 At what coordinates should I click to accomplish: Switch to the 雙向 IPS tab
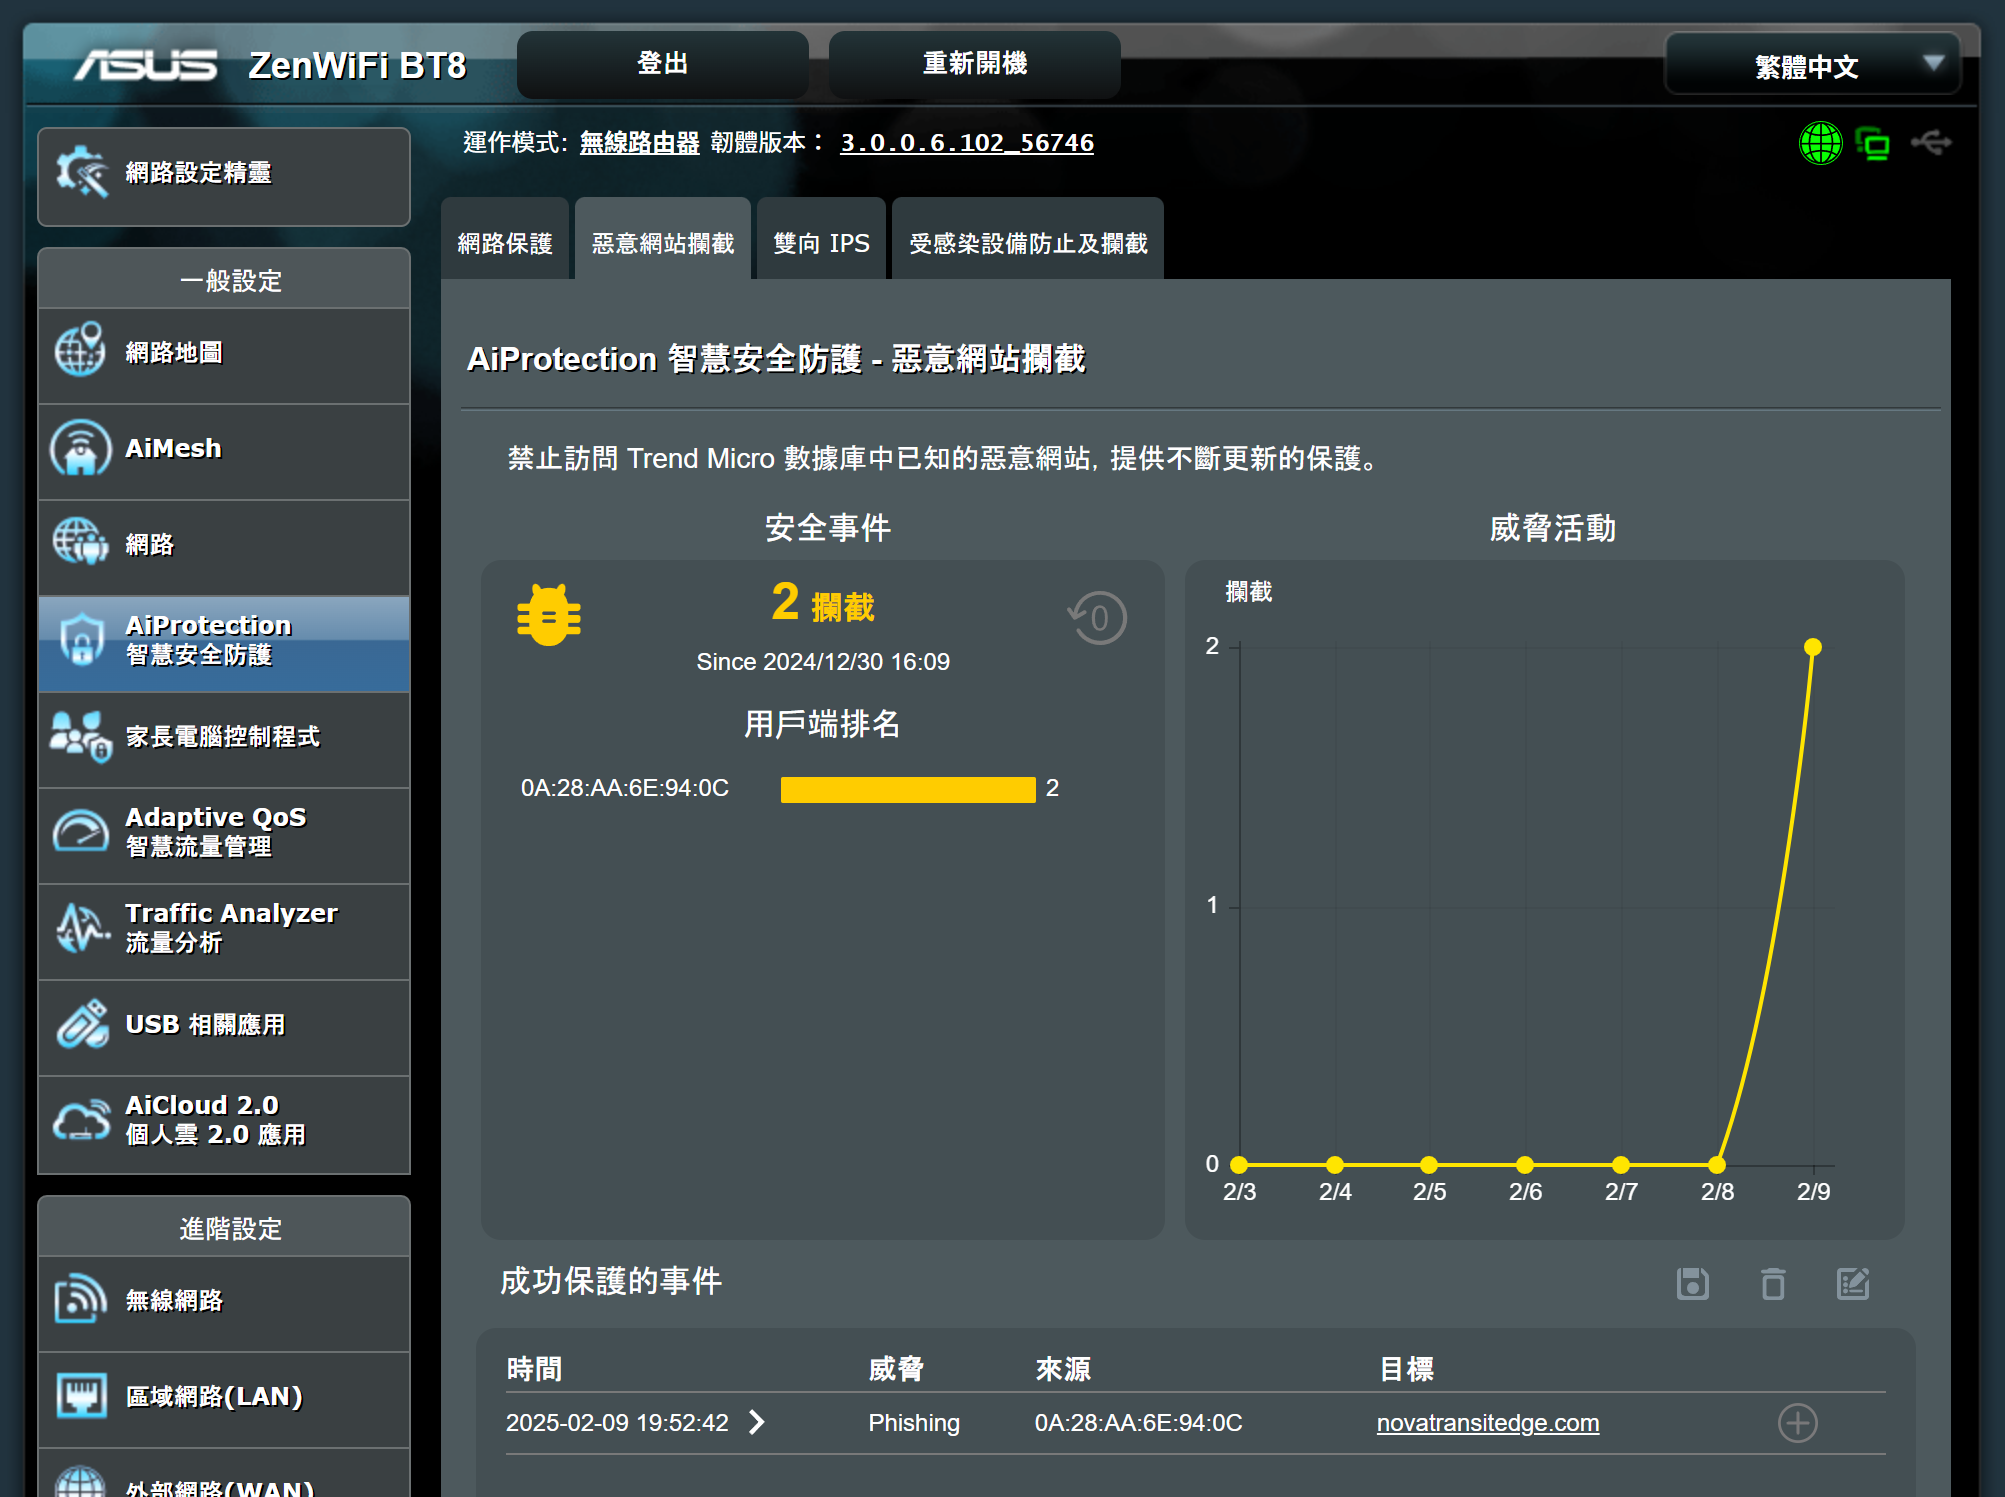821,243
